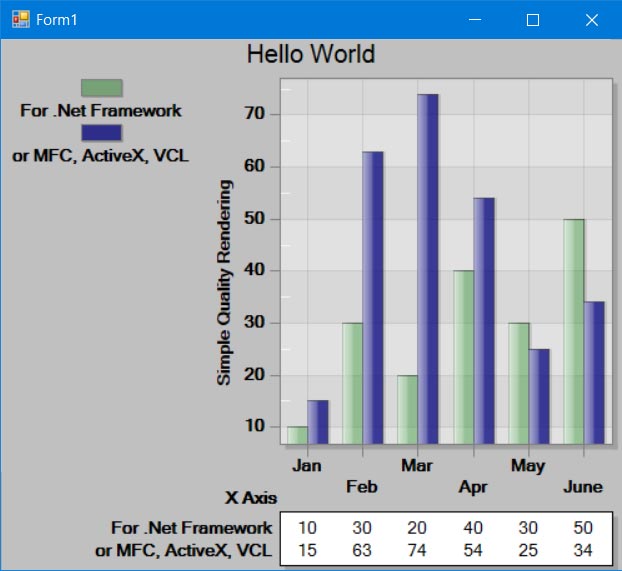622x571 pixels.
Task: Click table cell 74 under March
Action: pos(417,550)
